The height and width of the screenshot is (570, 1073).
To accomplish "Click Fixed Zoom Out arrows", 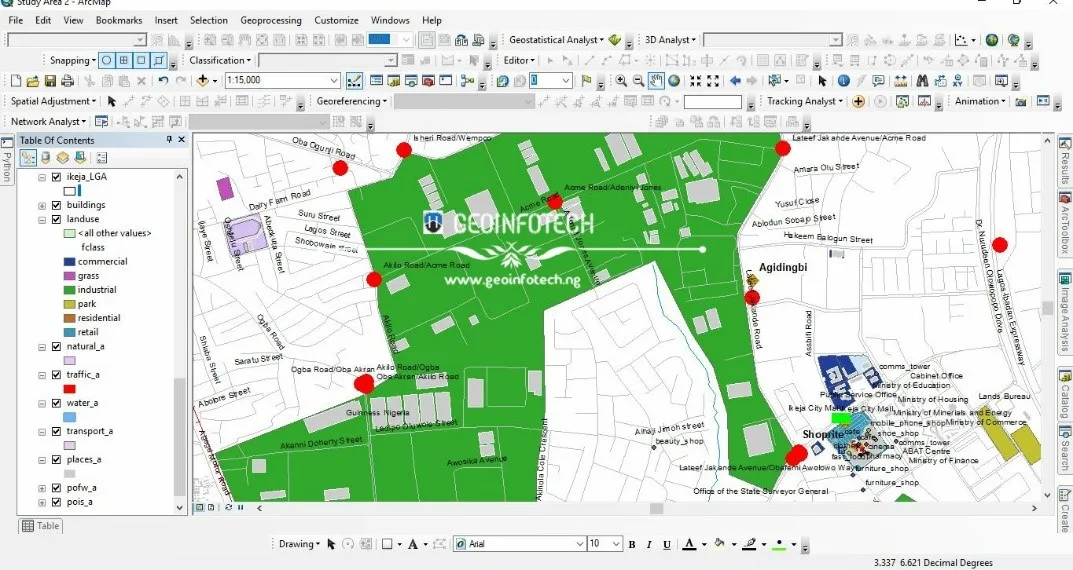I will tap(713, 81).
